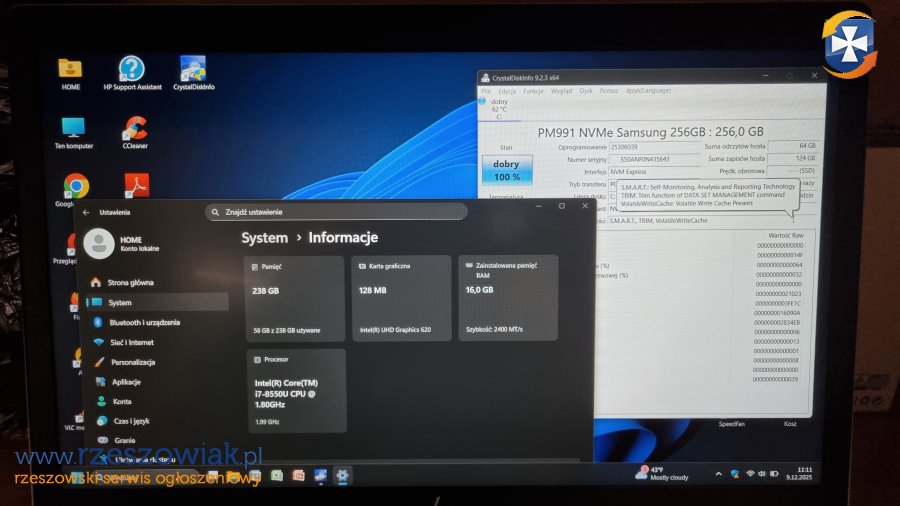900x506 pixels.
Task: Click the back arrow in Ustawienia window
Action: (86, 212)
